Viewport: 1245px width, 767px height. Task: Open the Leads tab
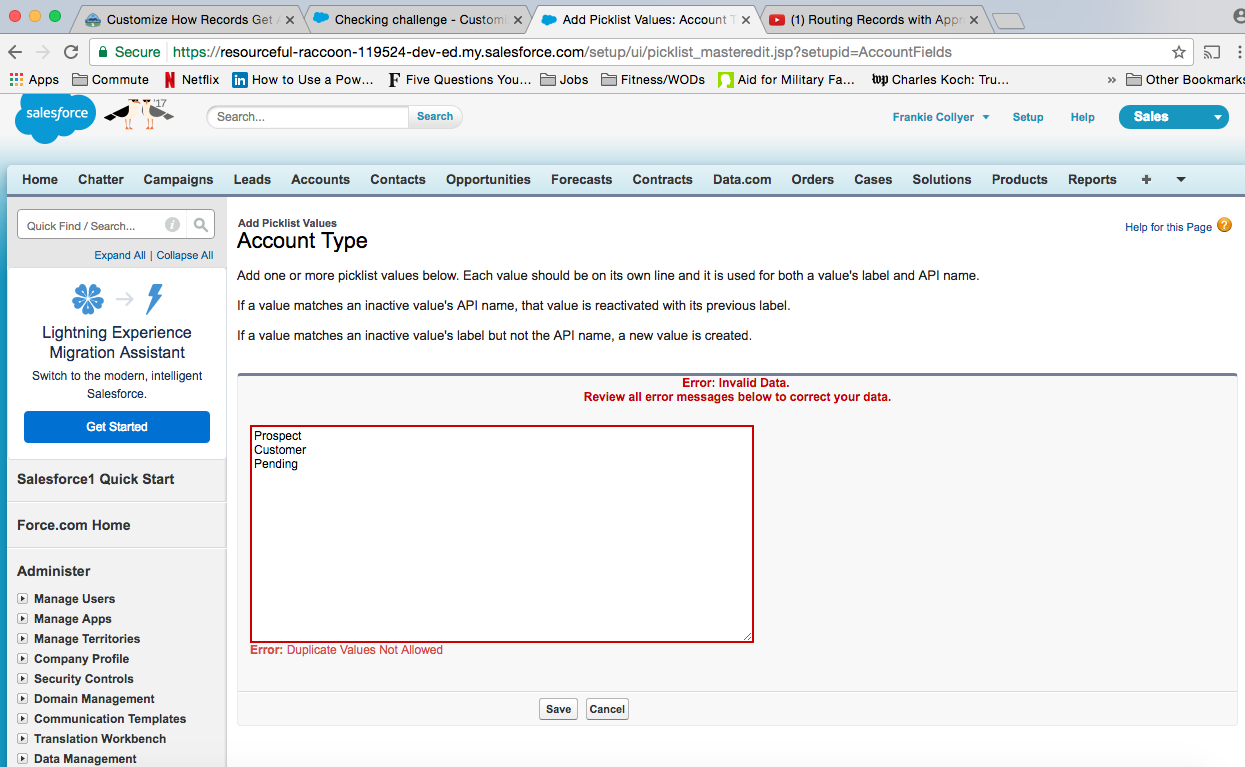click(x=252, y=180)
